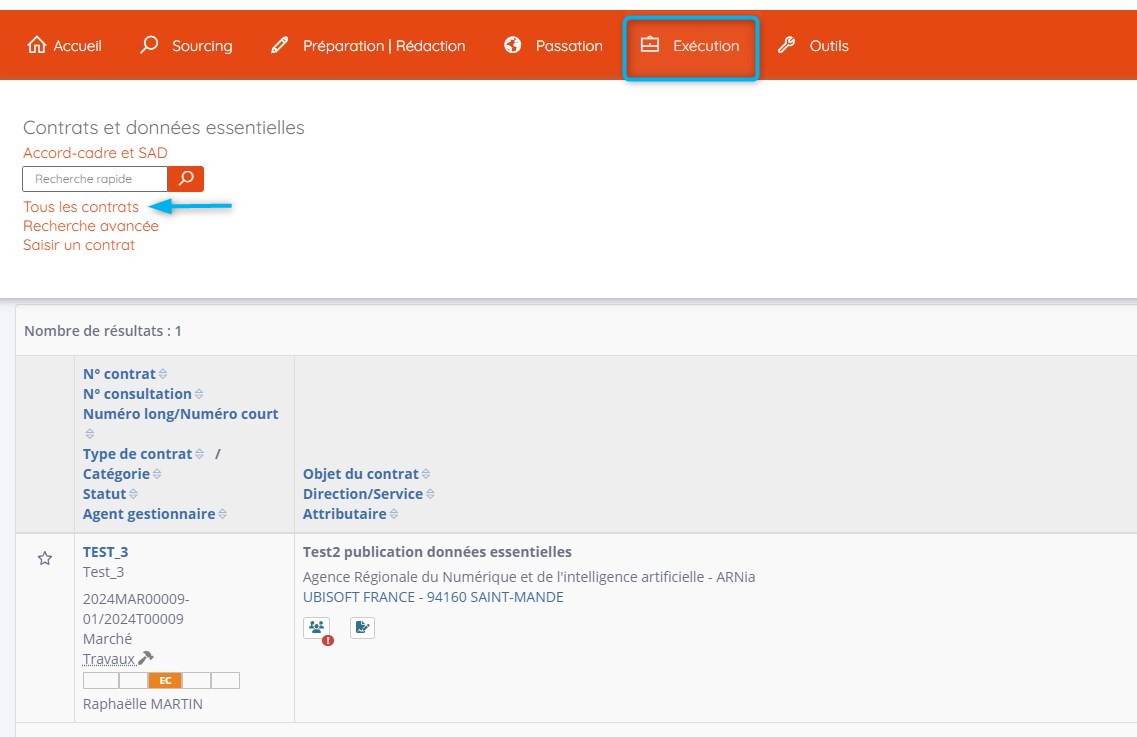Click the magnifier search button
1137x737 pixels.
pos(185,179)
